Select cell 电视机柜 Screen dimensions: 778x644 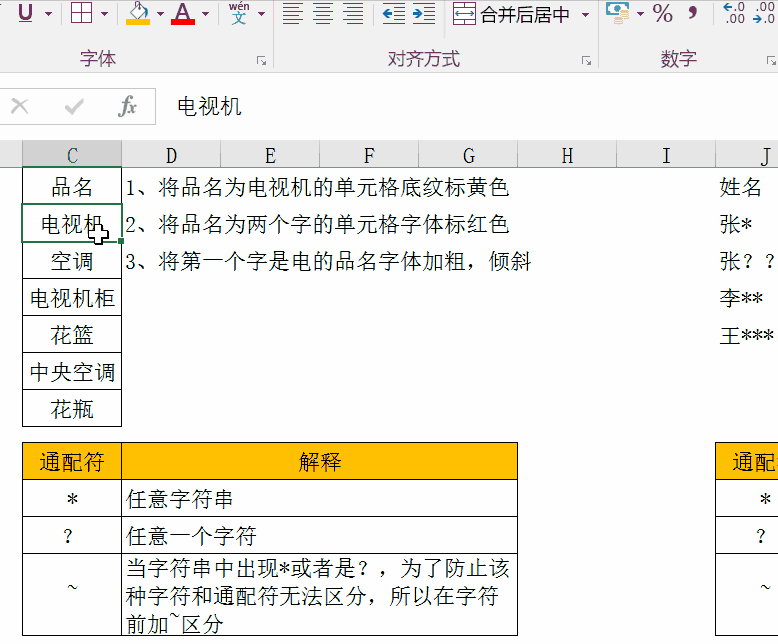72,298
